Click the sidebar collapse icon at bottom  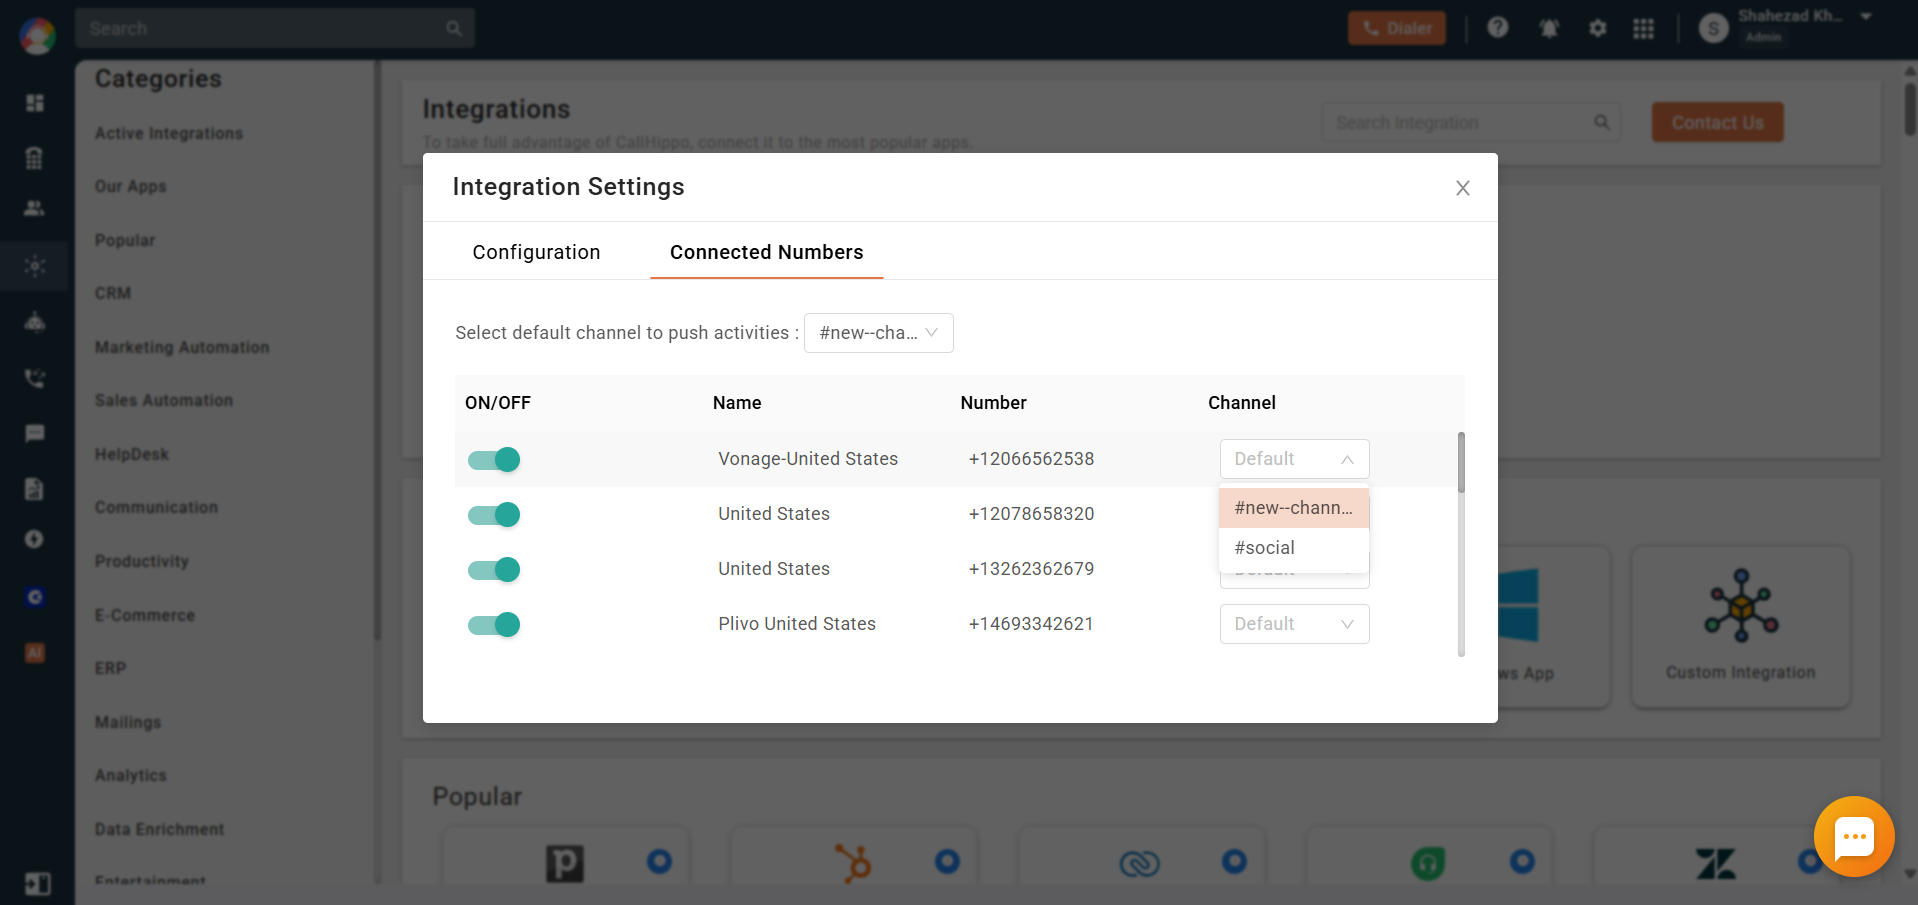pyautogui.click(x=38, y=884)
